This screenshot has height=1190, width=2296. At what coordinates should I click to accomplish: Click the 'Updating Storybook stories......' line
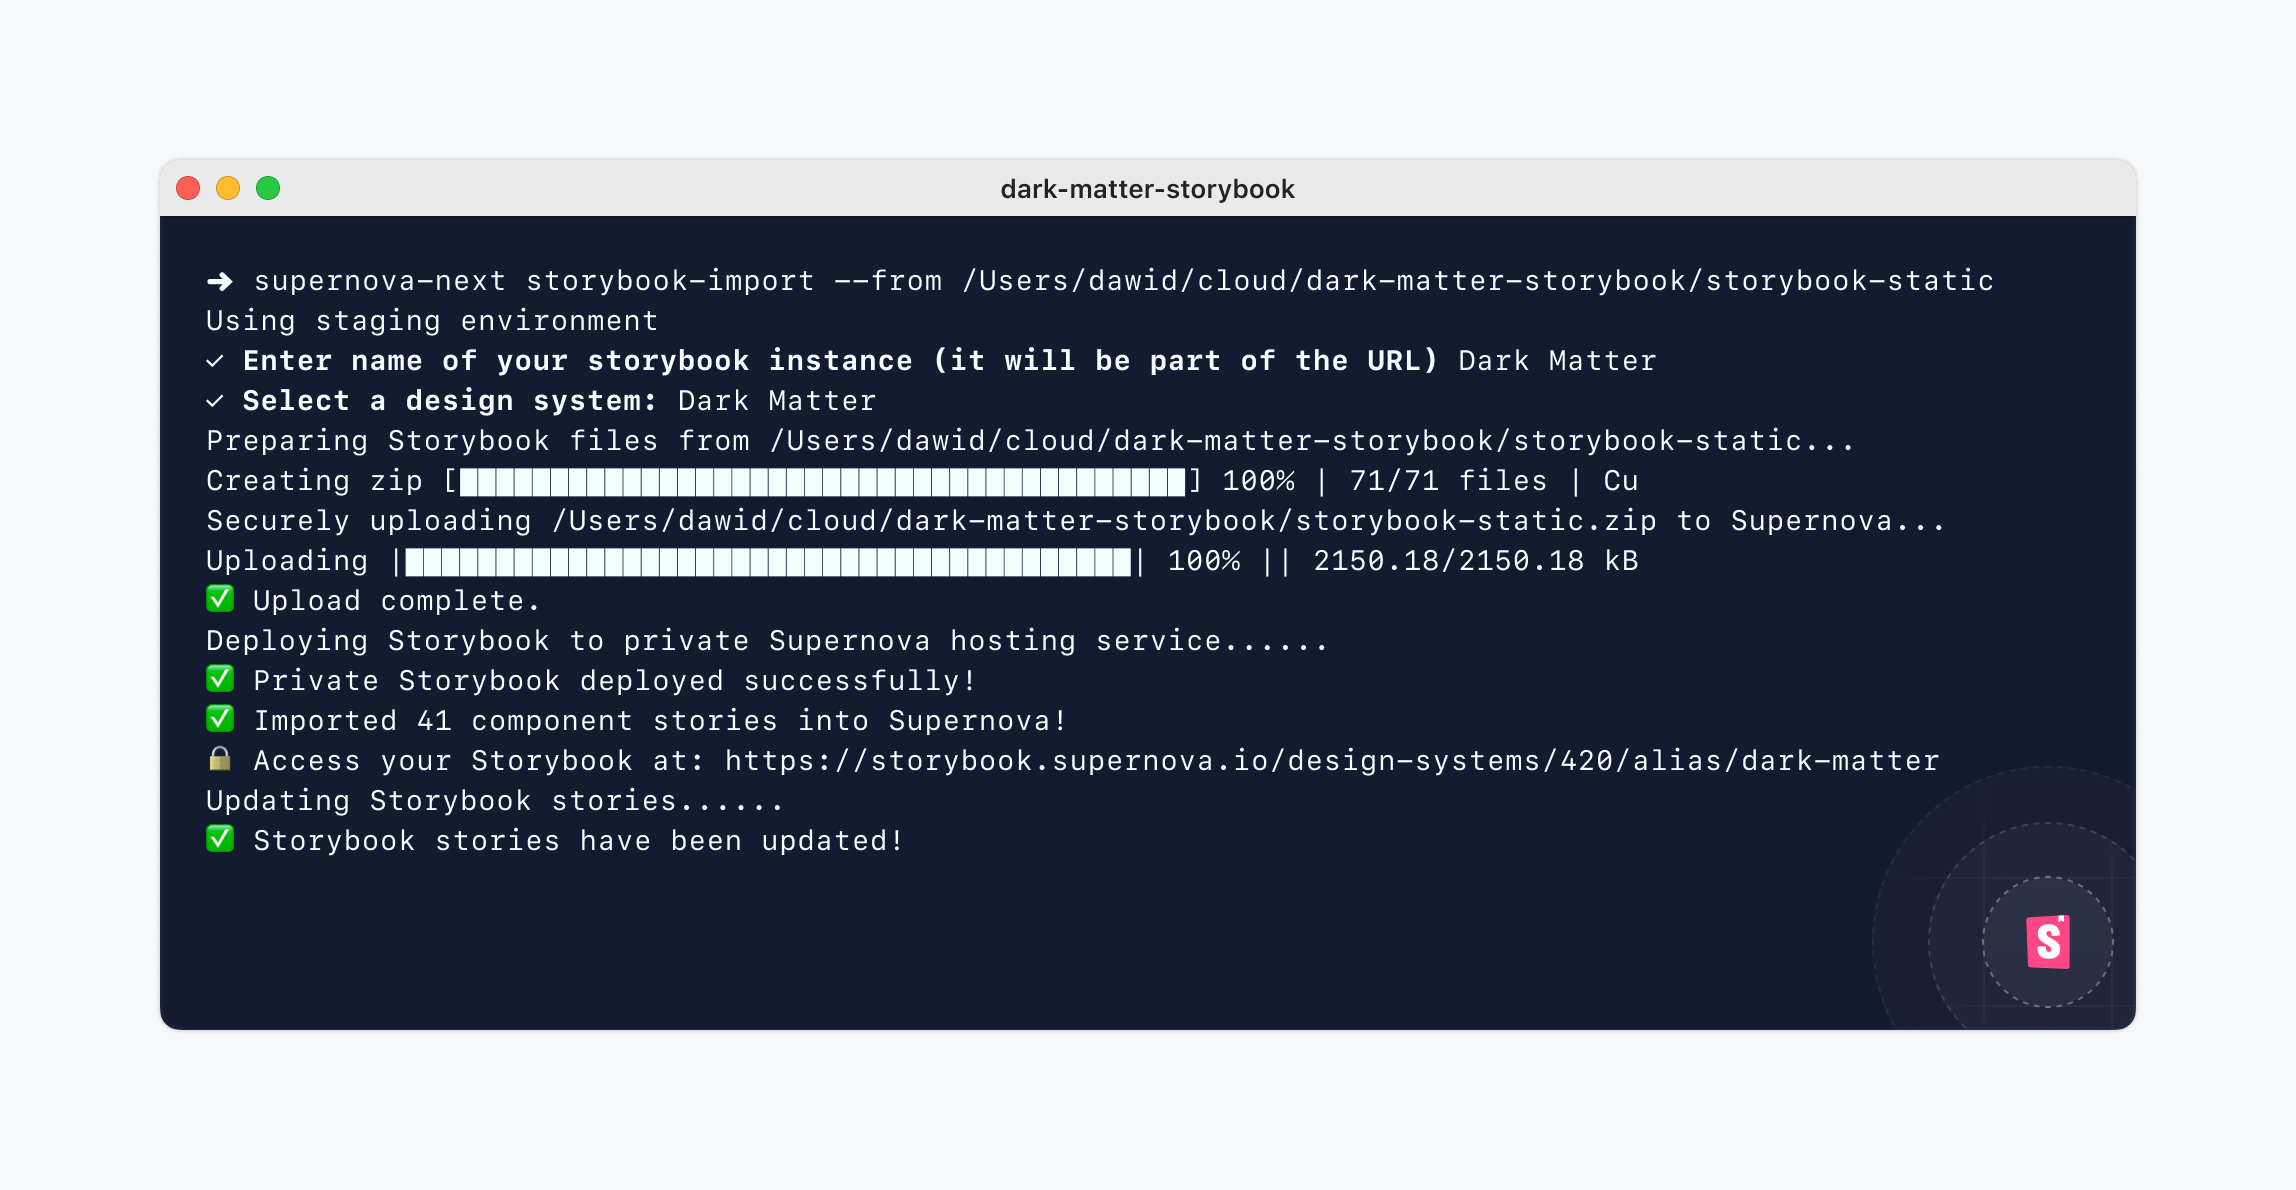[x=494, y=801]
